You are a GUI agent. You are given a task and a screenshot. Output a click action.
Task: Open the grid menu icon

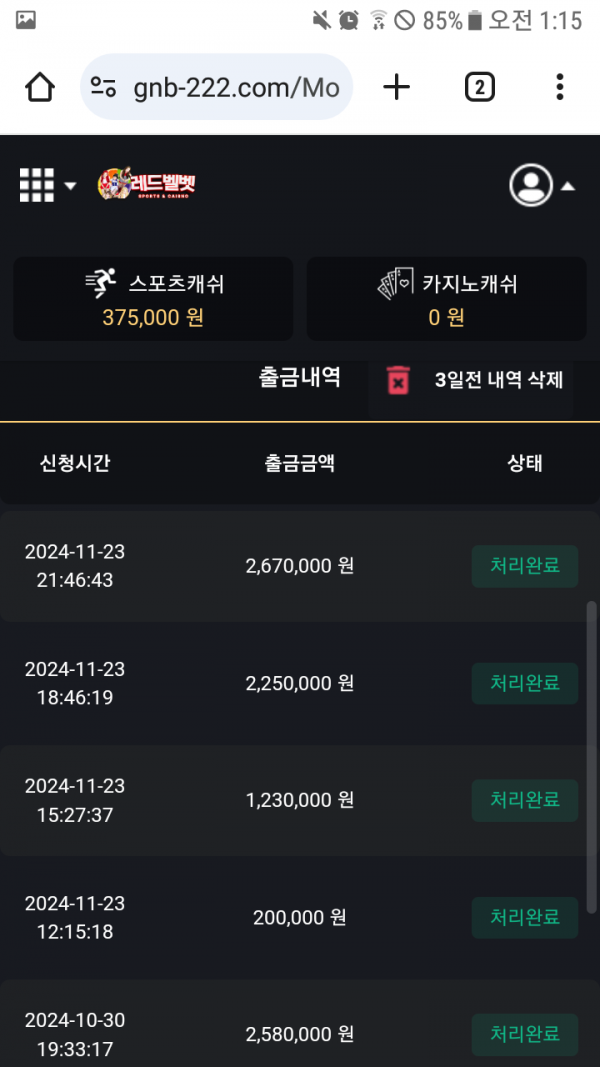click(x=37, y=185)
